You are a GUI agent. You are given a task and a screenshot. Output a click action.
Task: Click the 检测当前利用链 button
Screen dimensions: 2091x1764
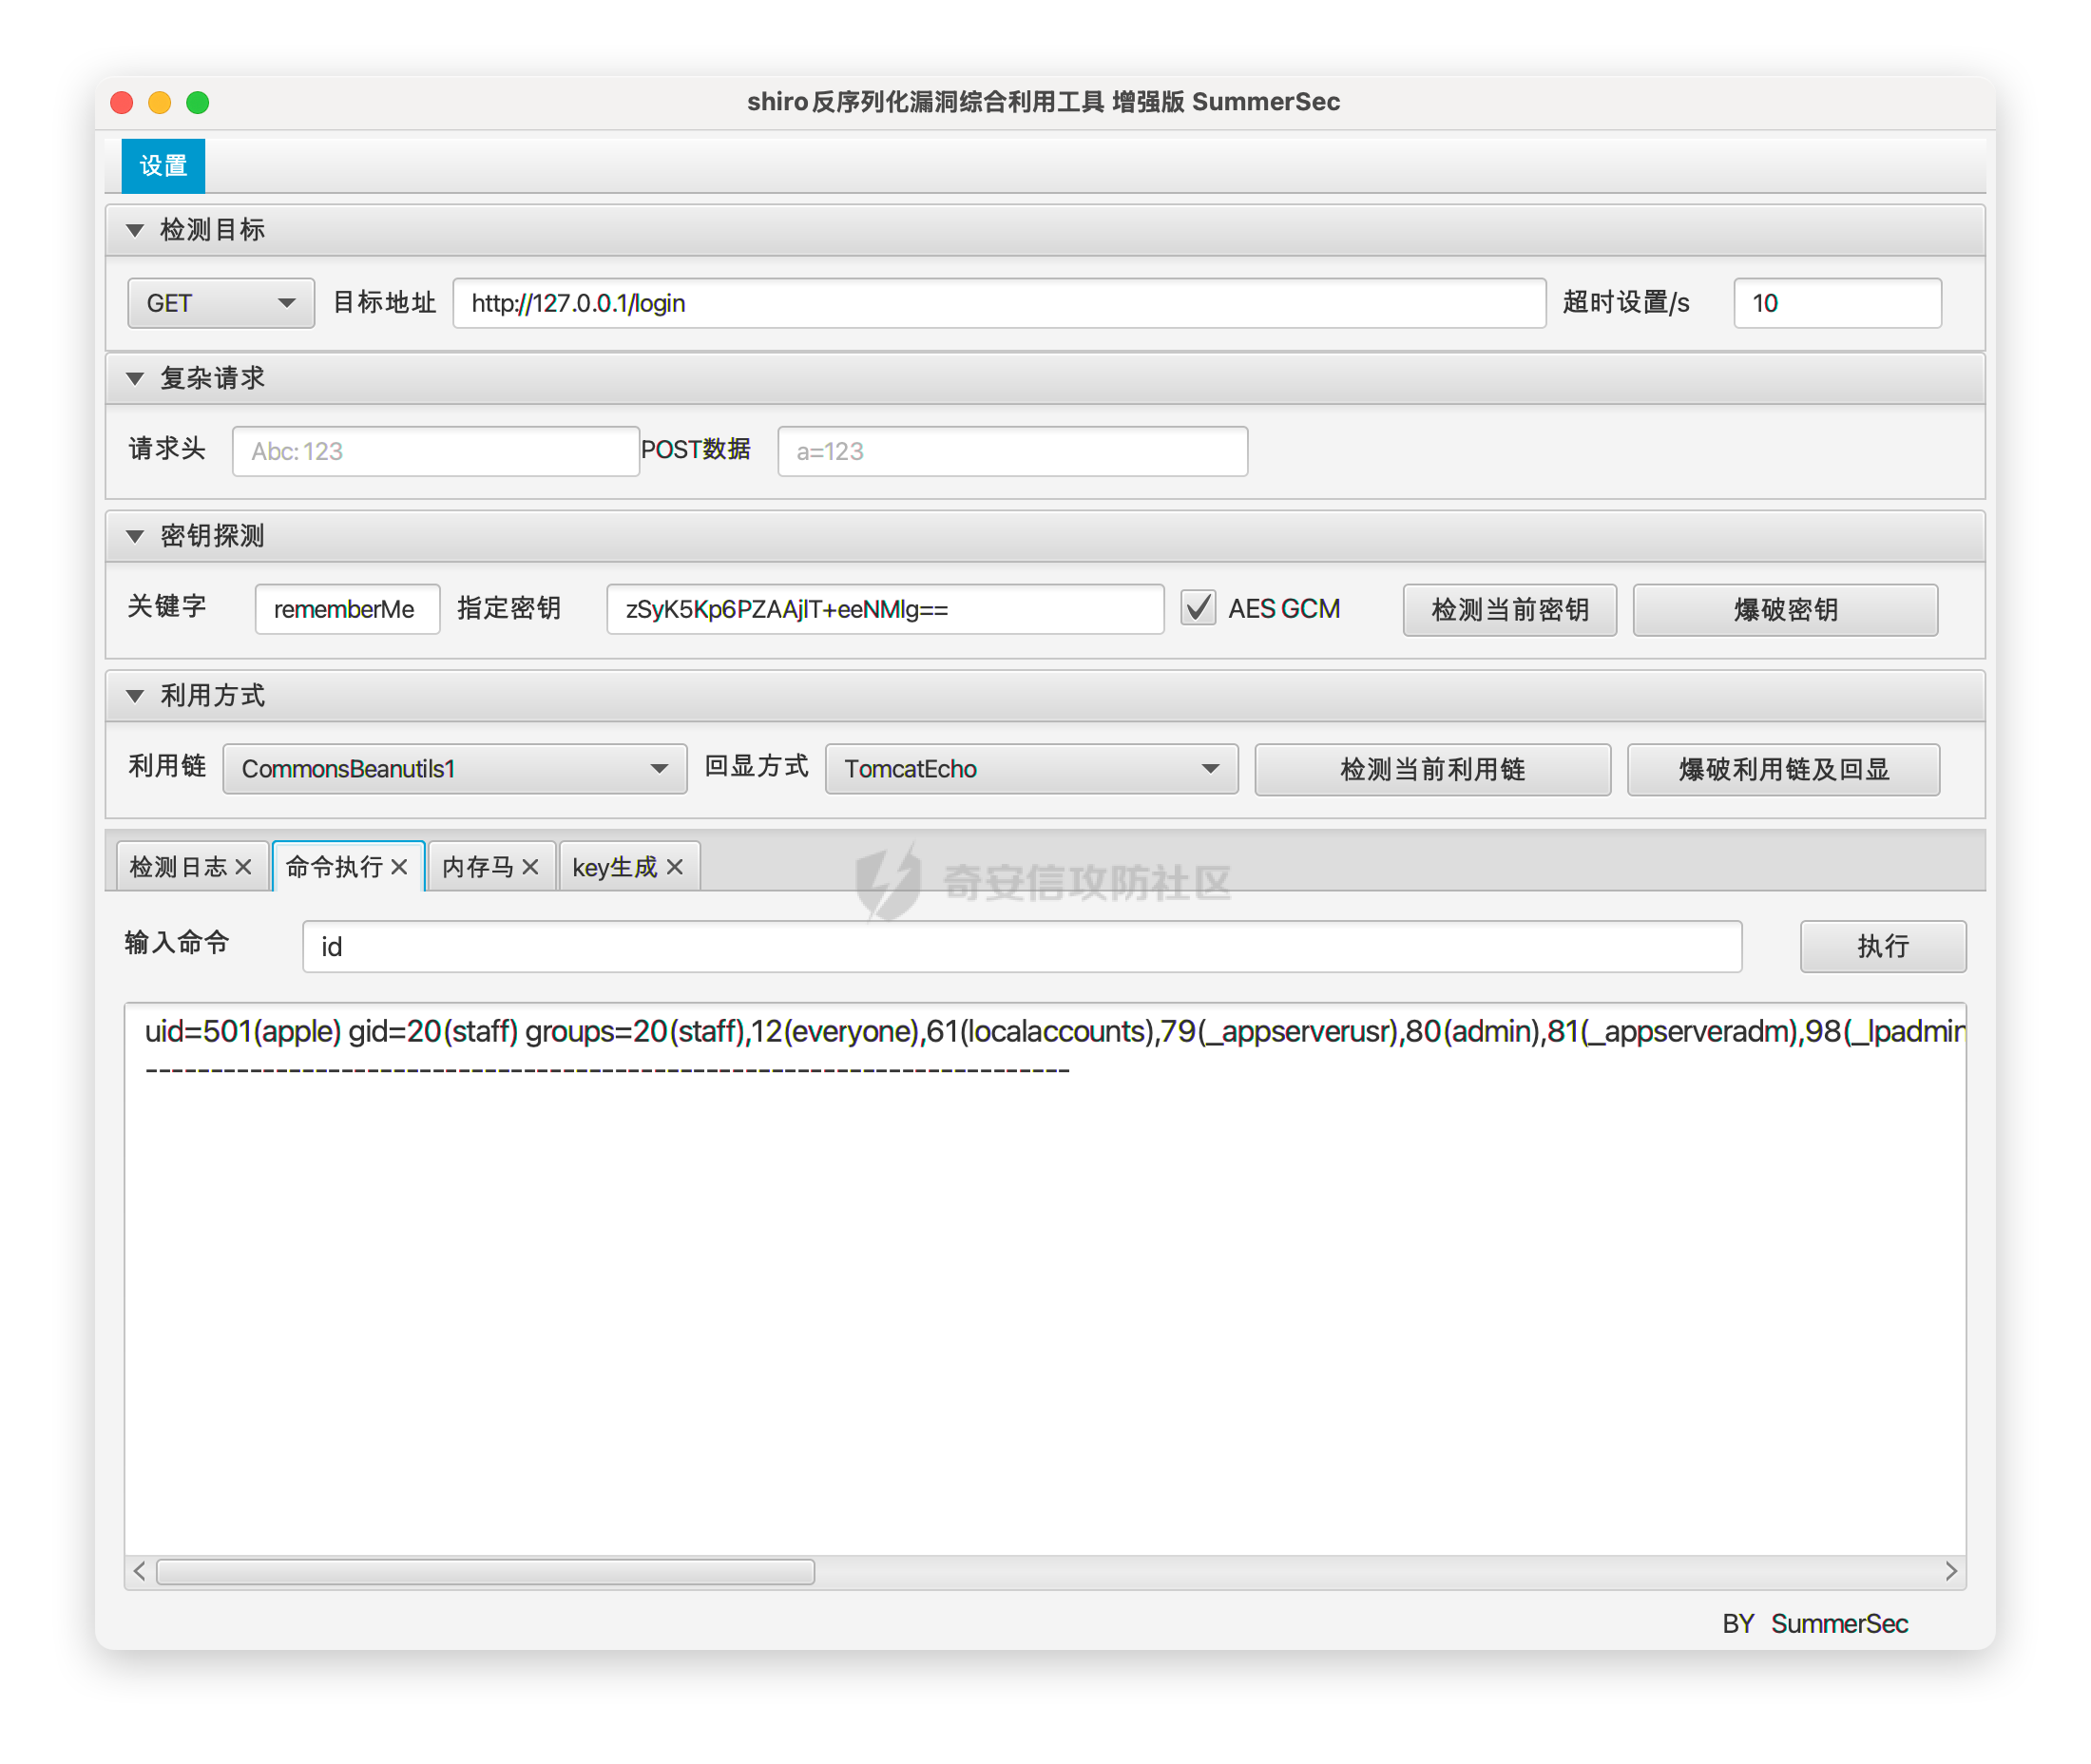(x=1431, y=768)
